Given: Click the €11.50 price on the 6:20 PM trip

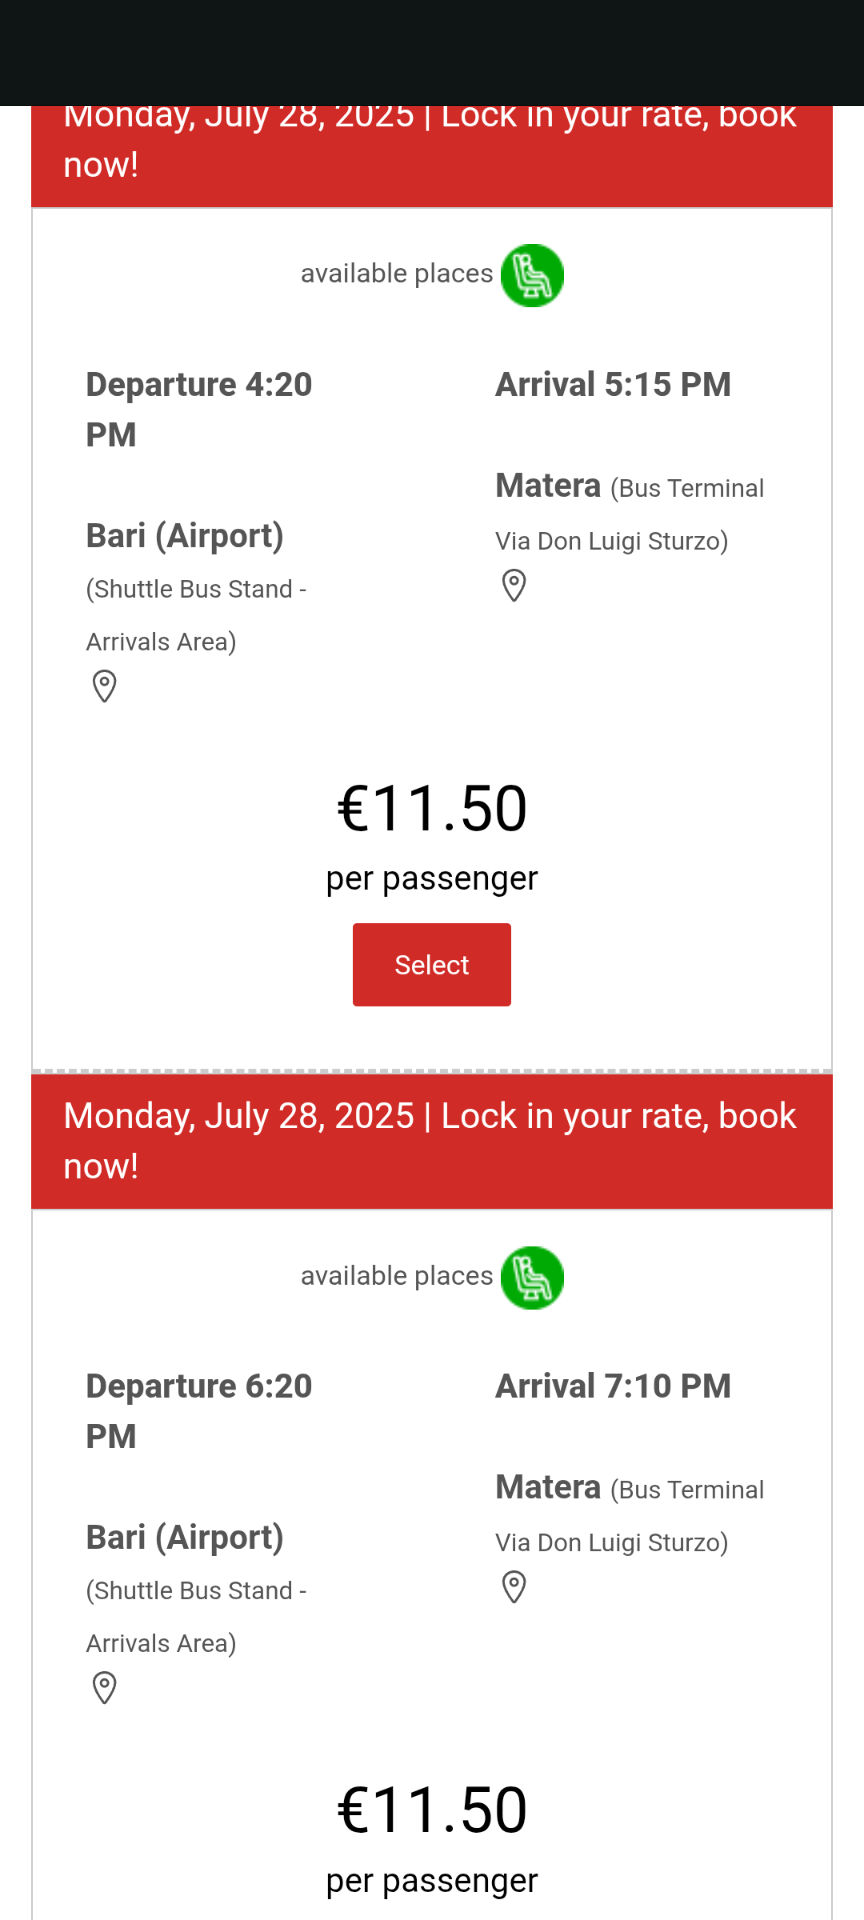Looking at the screenshot, I should [432, 1810].
